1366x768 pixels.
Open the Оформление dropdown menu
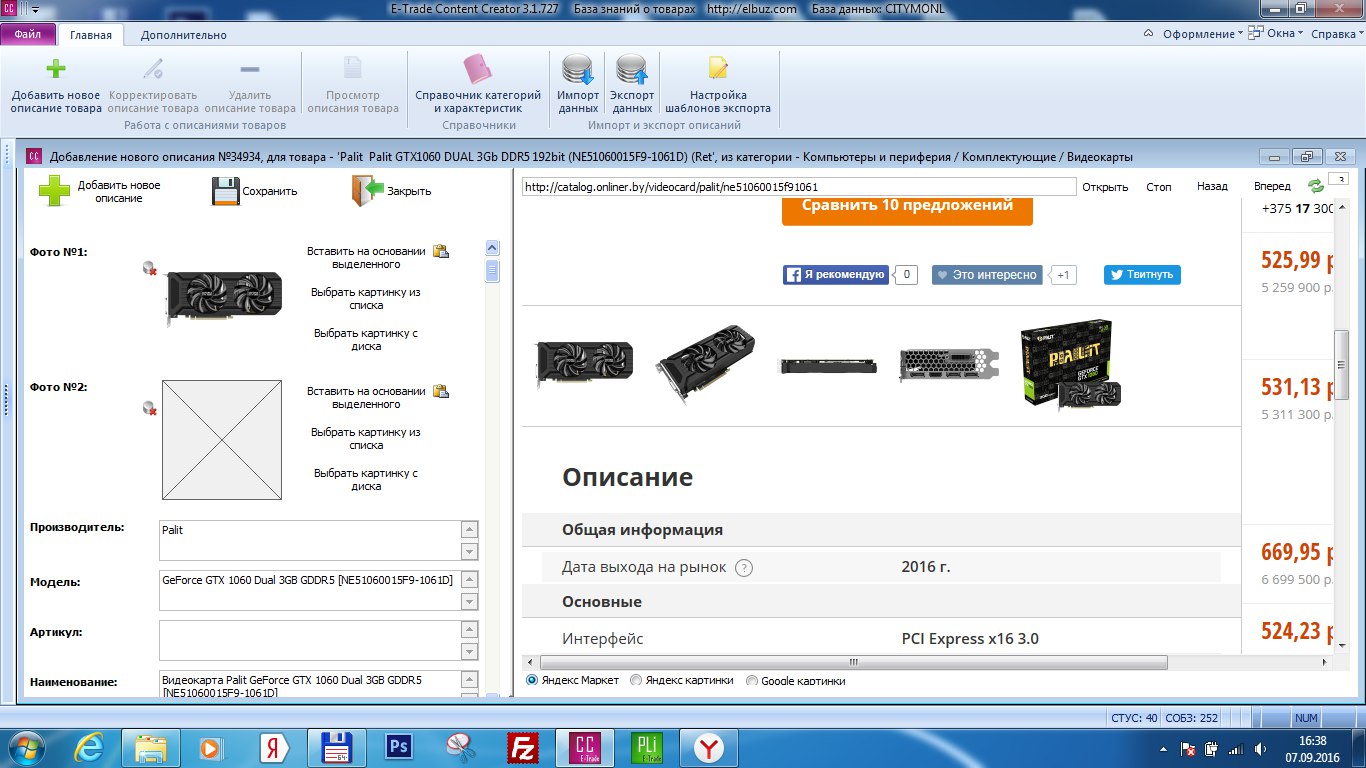tap(1202, 34)
